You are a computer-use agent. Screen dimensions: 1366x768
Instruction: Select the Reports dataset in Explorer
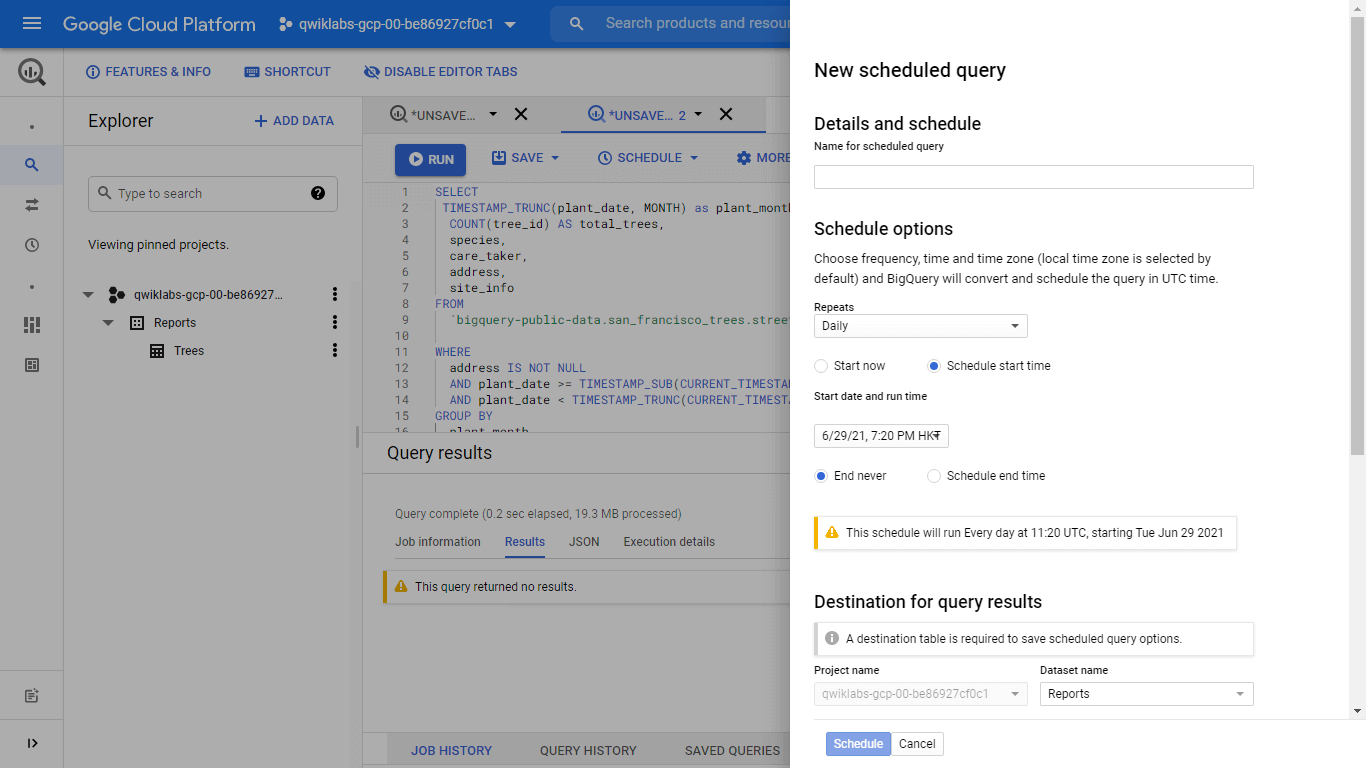click(174, 323)
